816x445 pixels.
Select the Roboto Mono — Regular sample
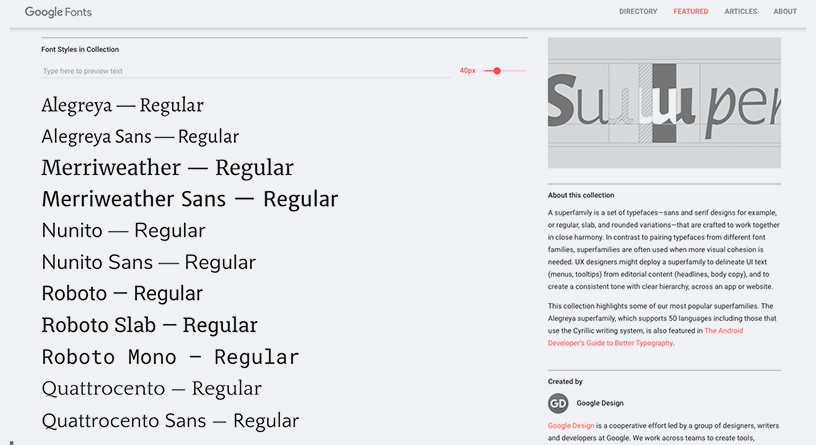tap(170, 357)
